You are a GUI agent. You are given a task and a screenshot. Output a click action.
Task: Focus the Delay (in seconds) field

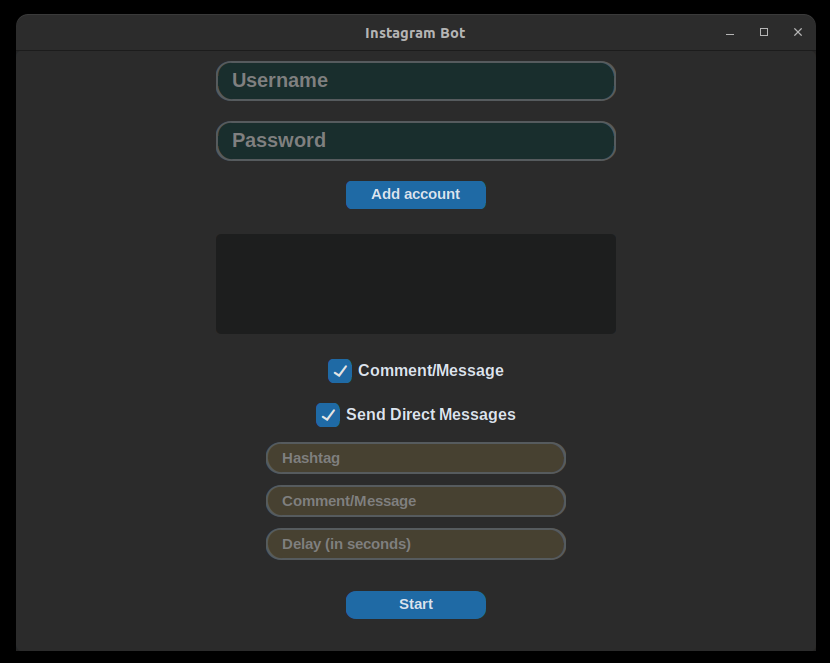click(x=416, y=544)
